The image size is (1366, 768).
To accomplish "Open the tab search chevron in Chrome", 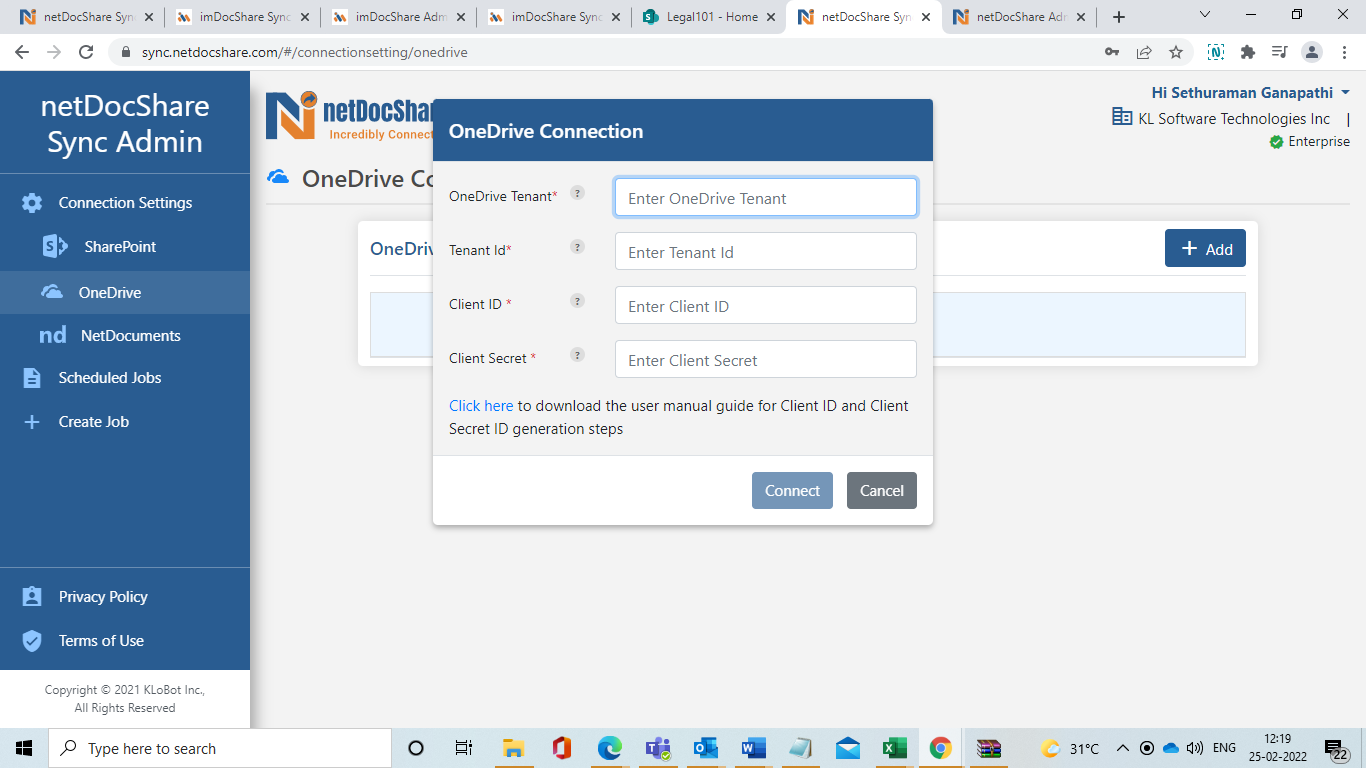I will 1204,15.
